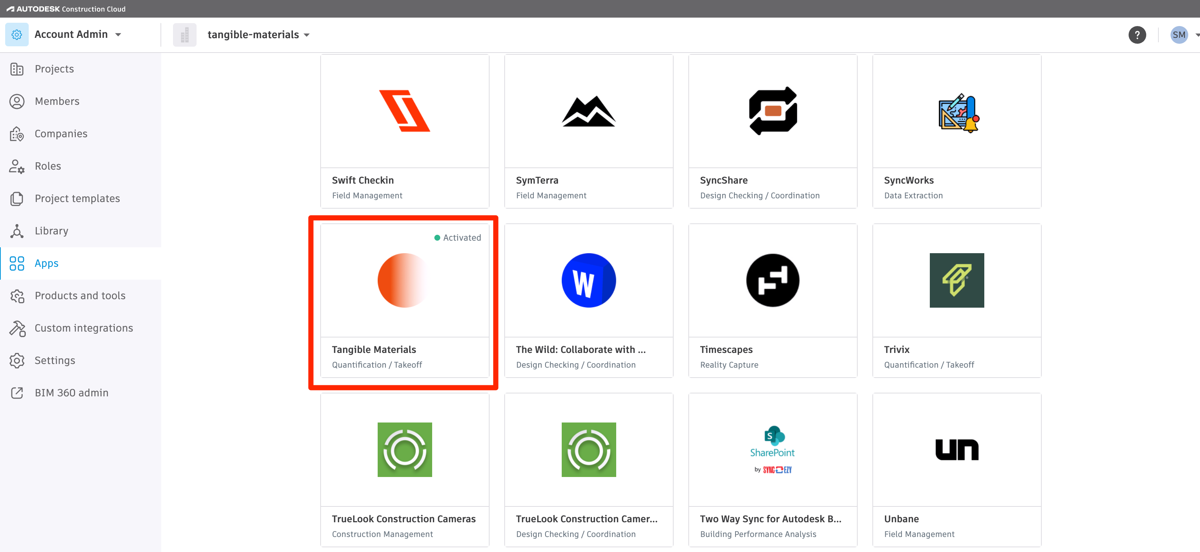1200x552 pixels.
Task: Open the Account Admin dropdown arrow
Action: [118, 35]
